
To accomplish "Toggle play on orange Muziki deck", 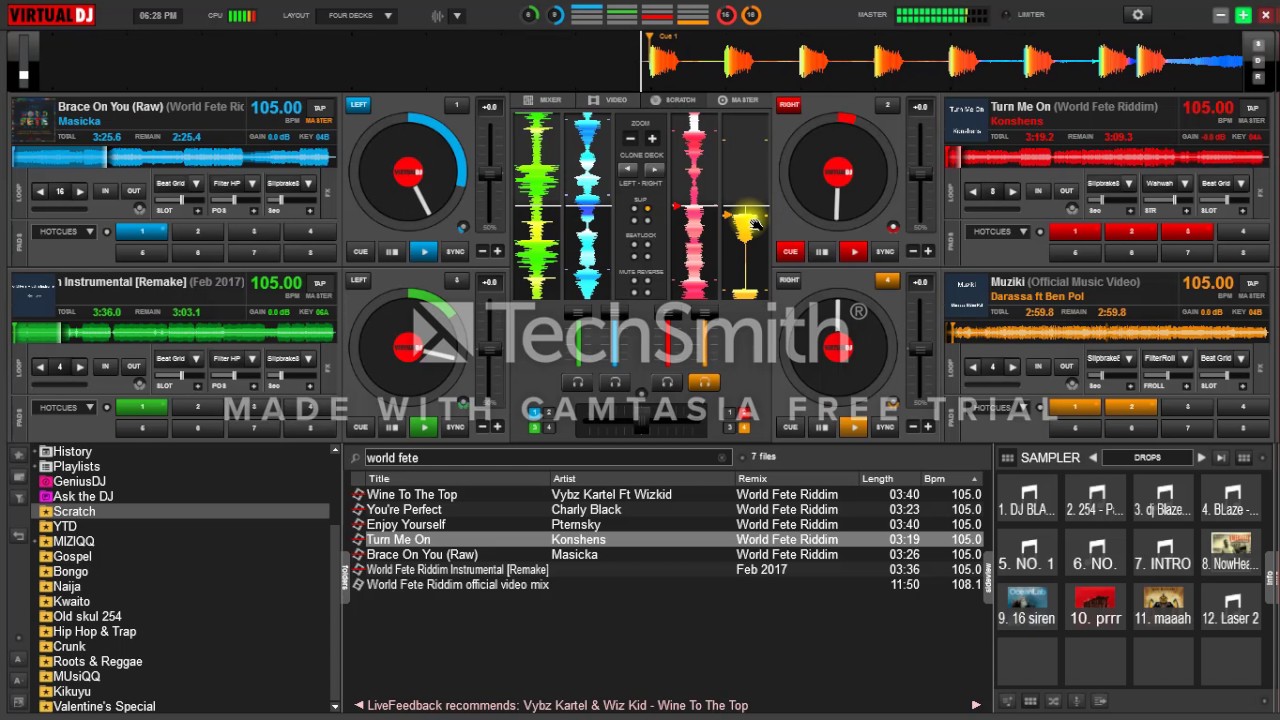I will click(854, 427).
